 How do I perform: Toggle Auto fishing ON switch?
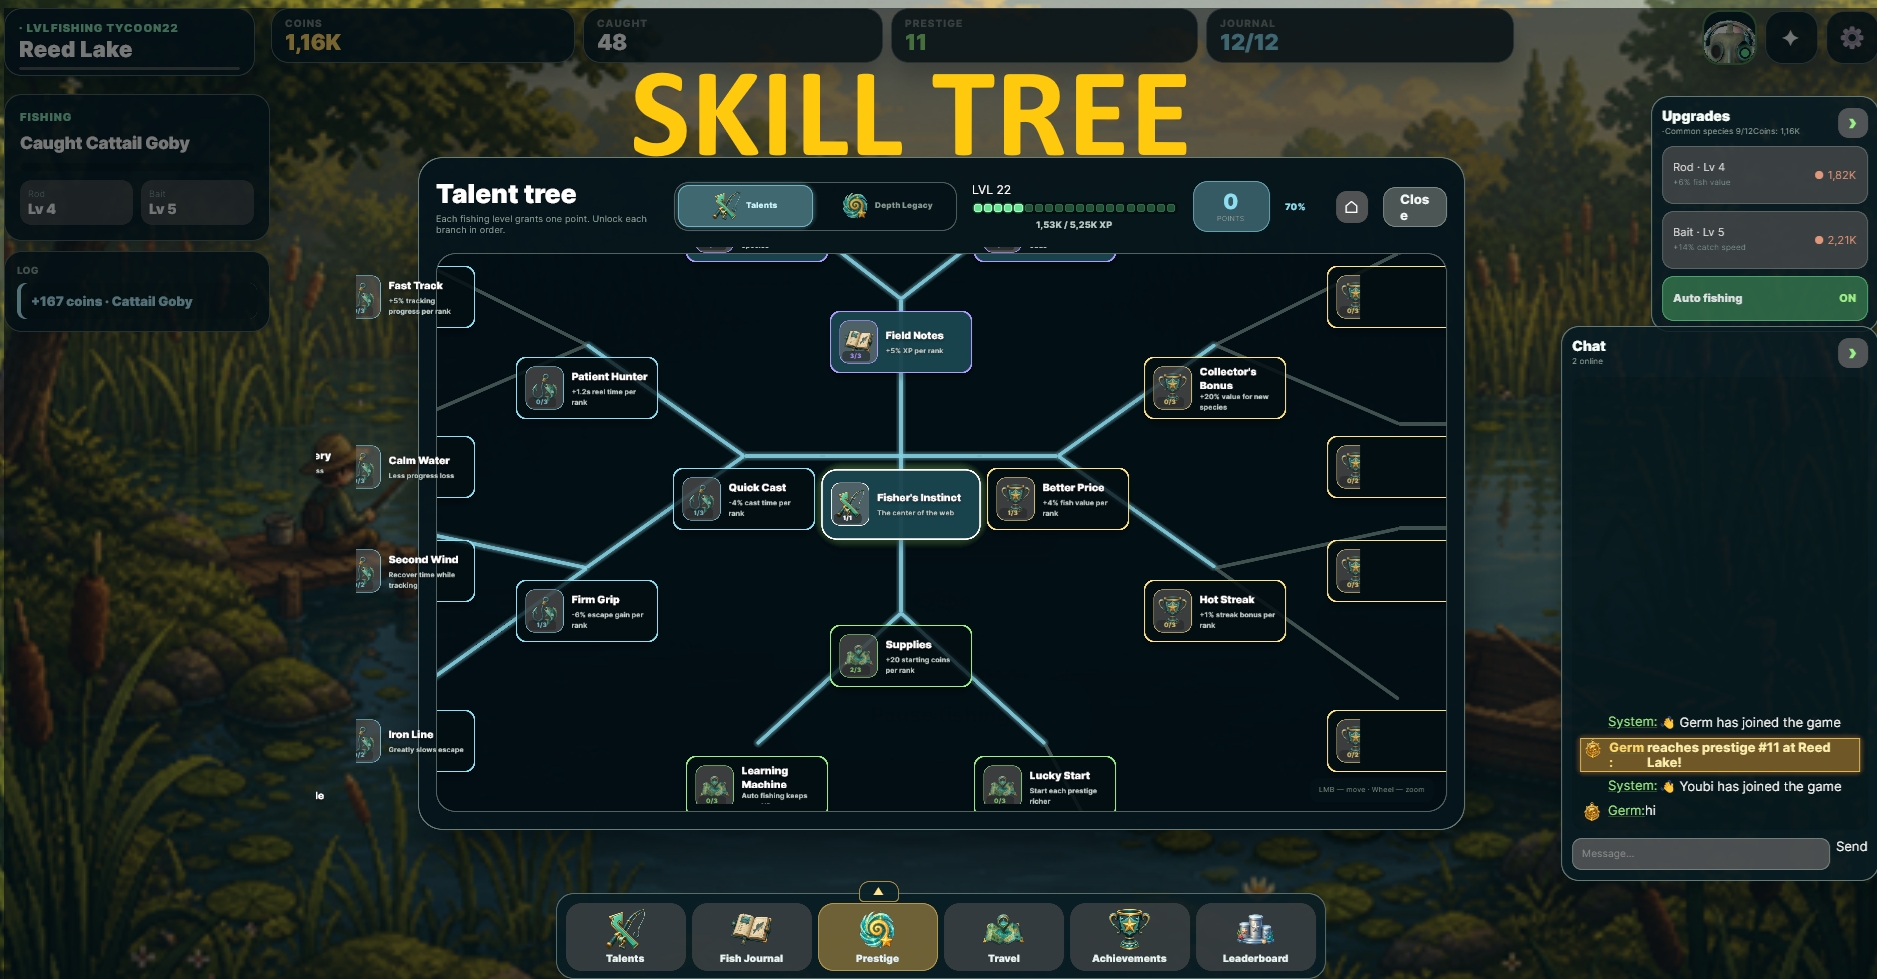[1764, 298]
